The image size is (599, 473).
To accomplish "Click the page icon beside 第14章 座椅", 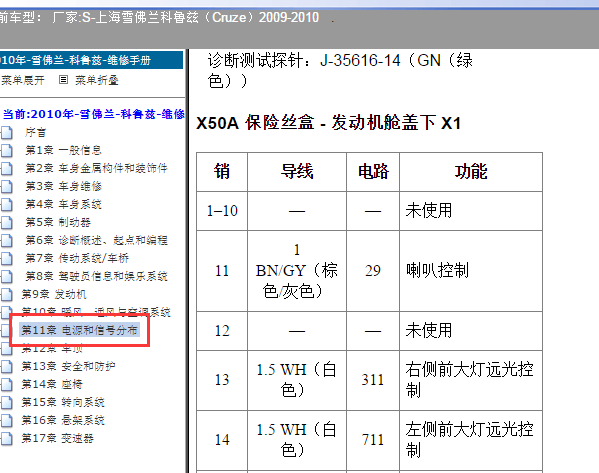I will coord(6,384).
